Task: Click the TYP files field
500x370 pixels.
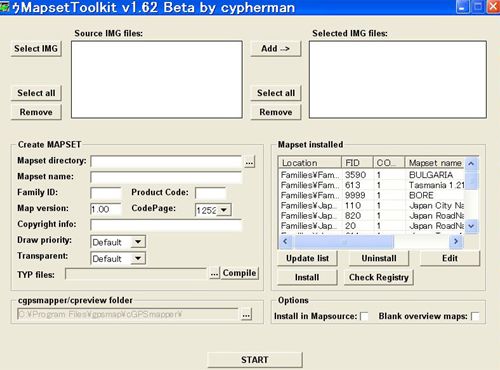Action: coord(136,274)
